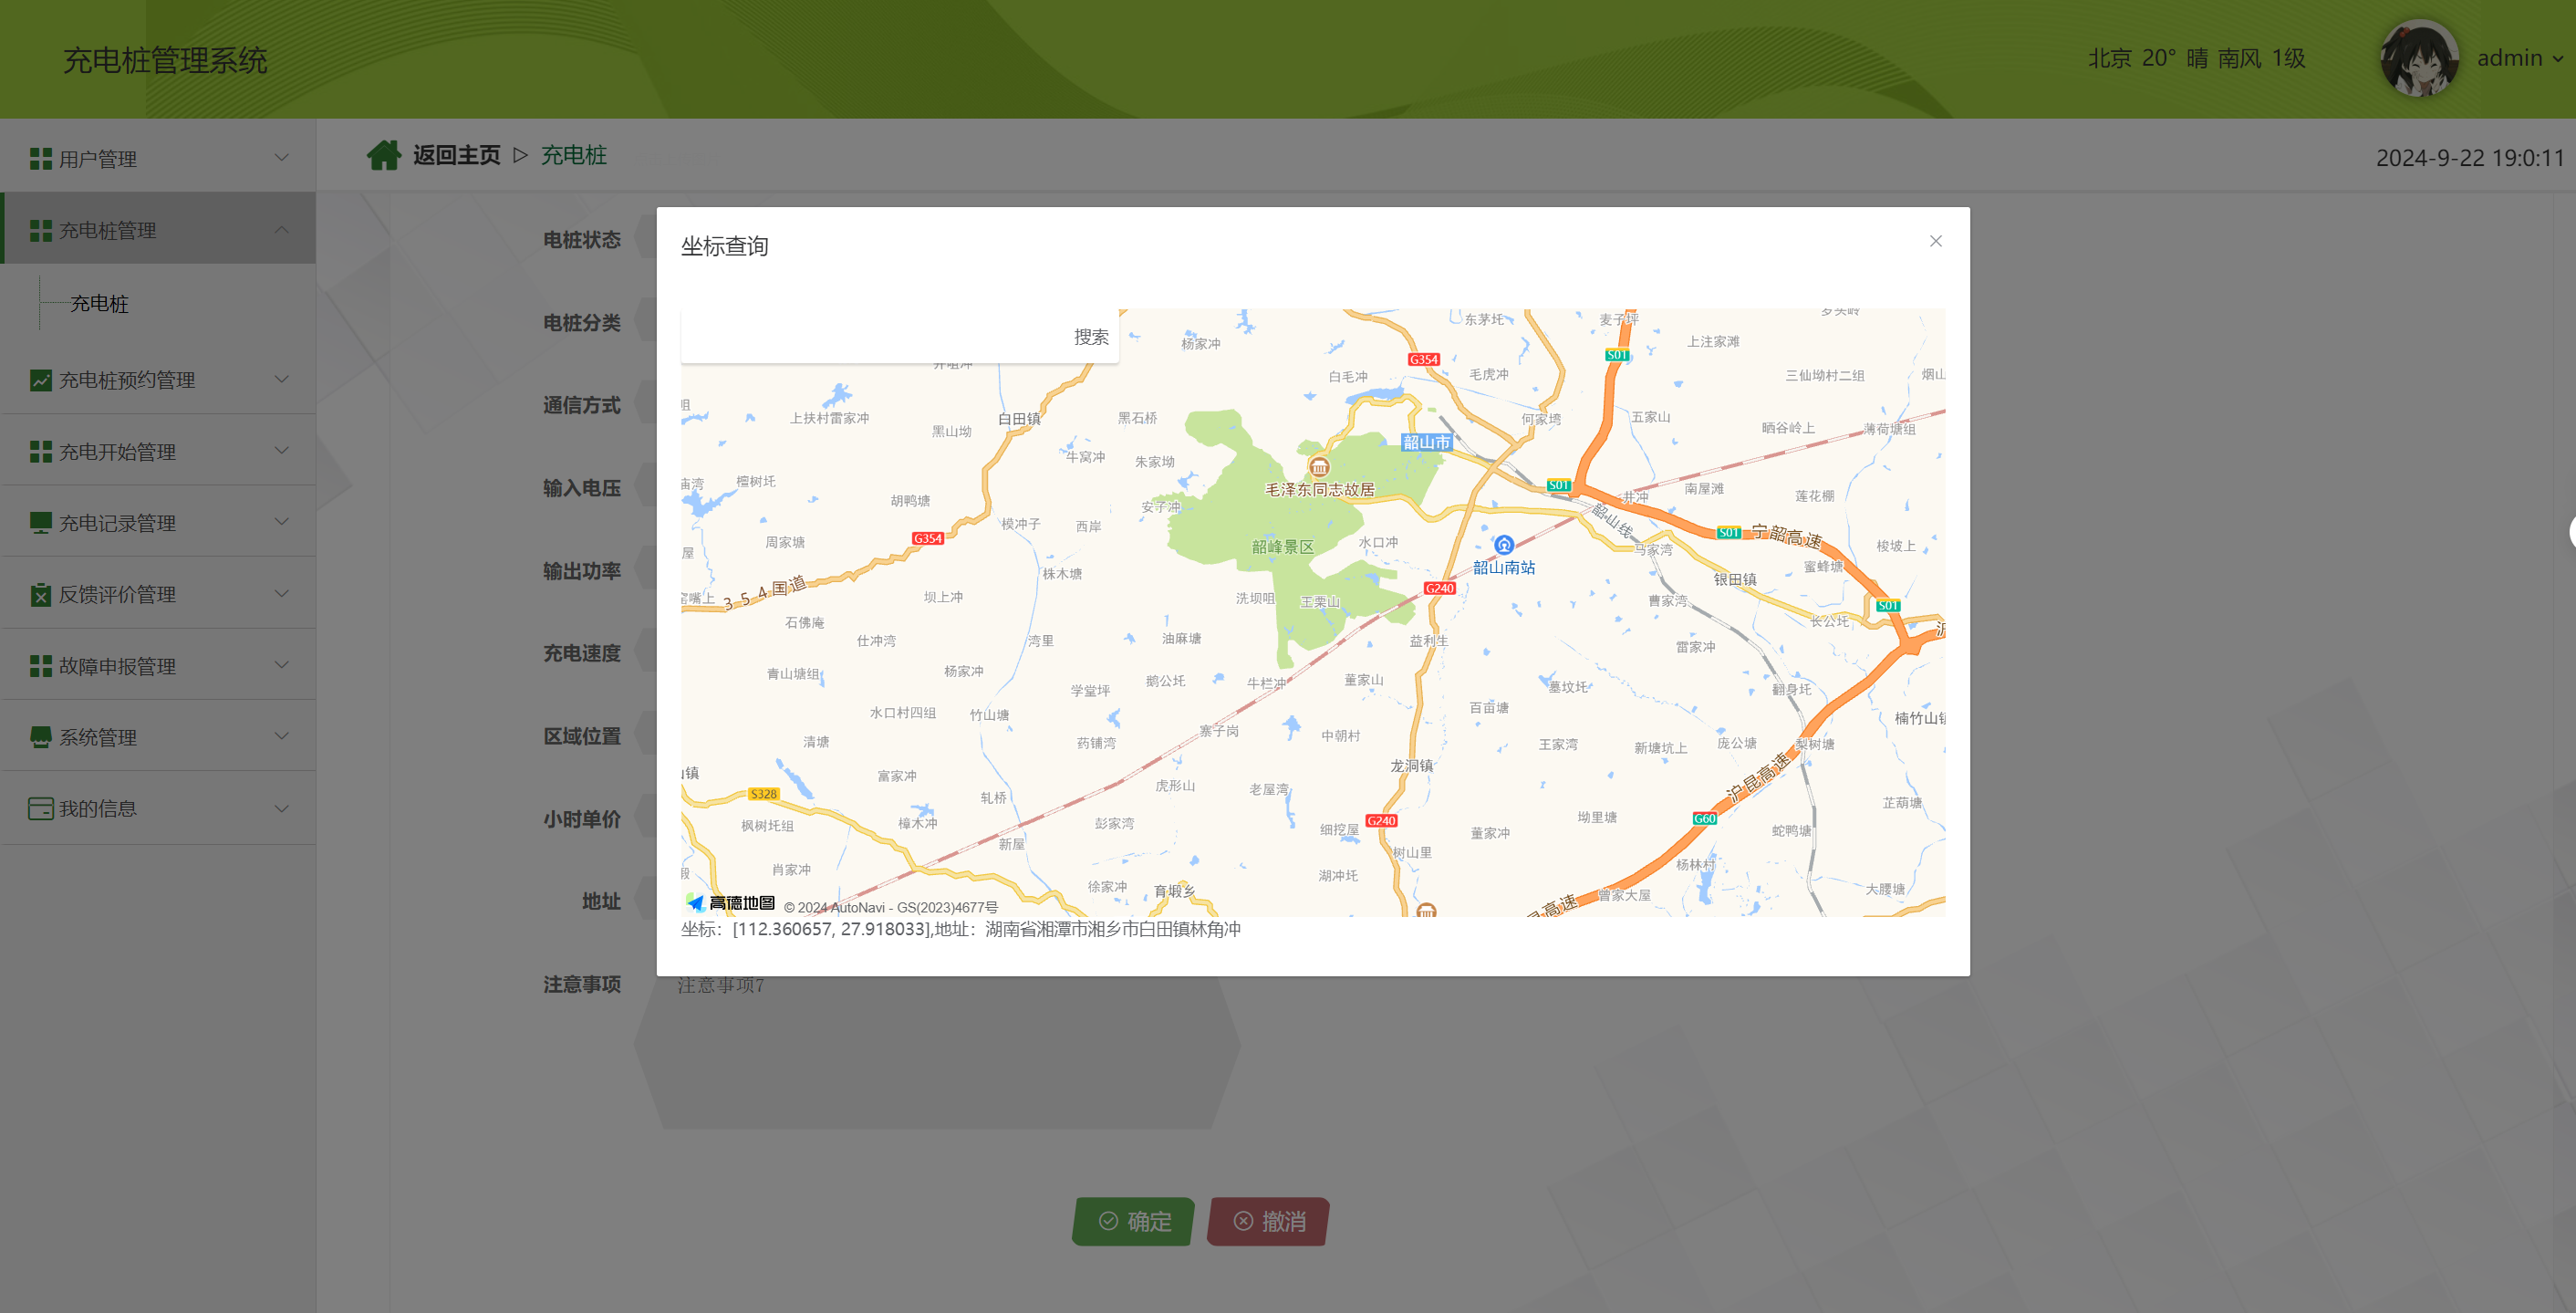Click the map search input field

(873, 337)
